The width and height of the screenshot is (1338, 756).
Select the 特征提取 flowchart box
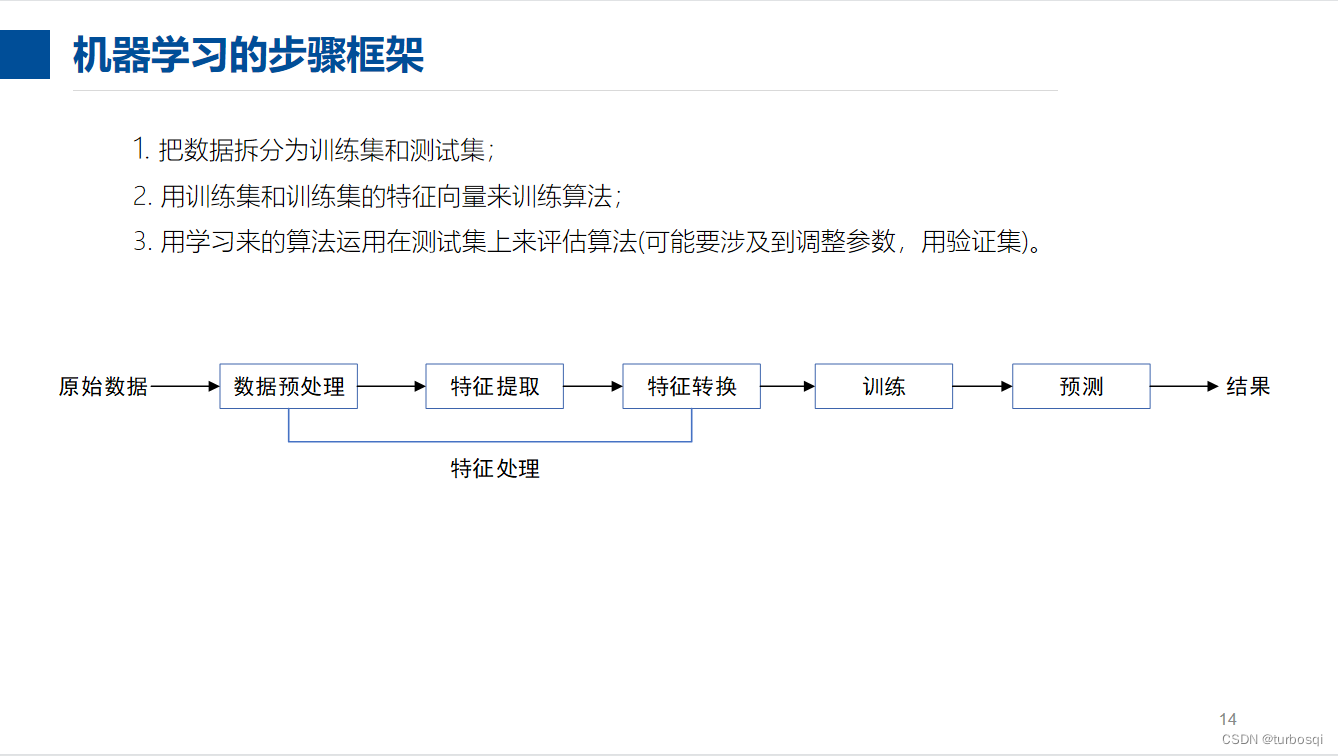pos(495,386)
